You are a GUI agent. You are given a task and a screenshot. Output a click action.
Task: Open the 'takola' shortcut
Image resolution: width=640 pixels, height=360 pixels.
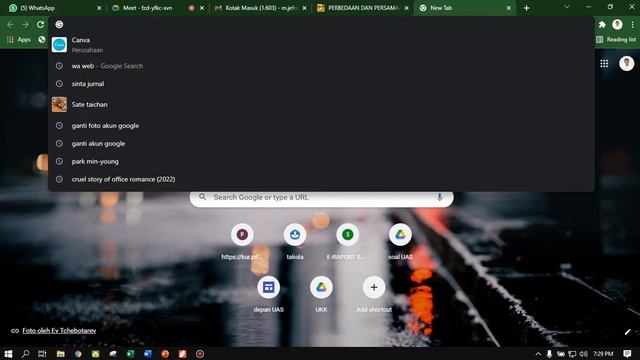pos(295,242)
